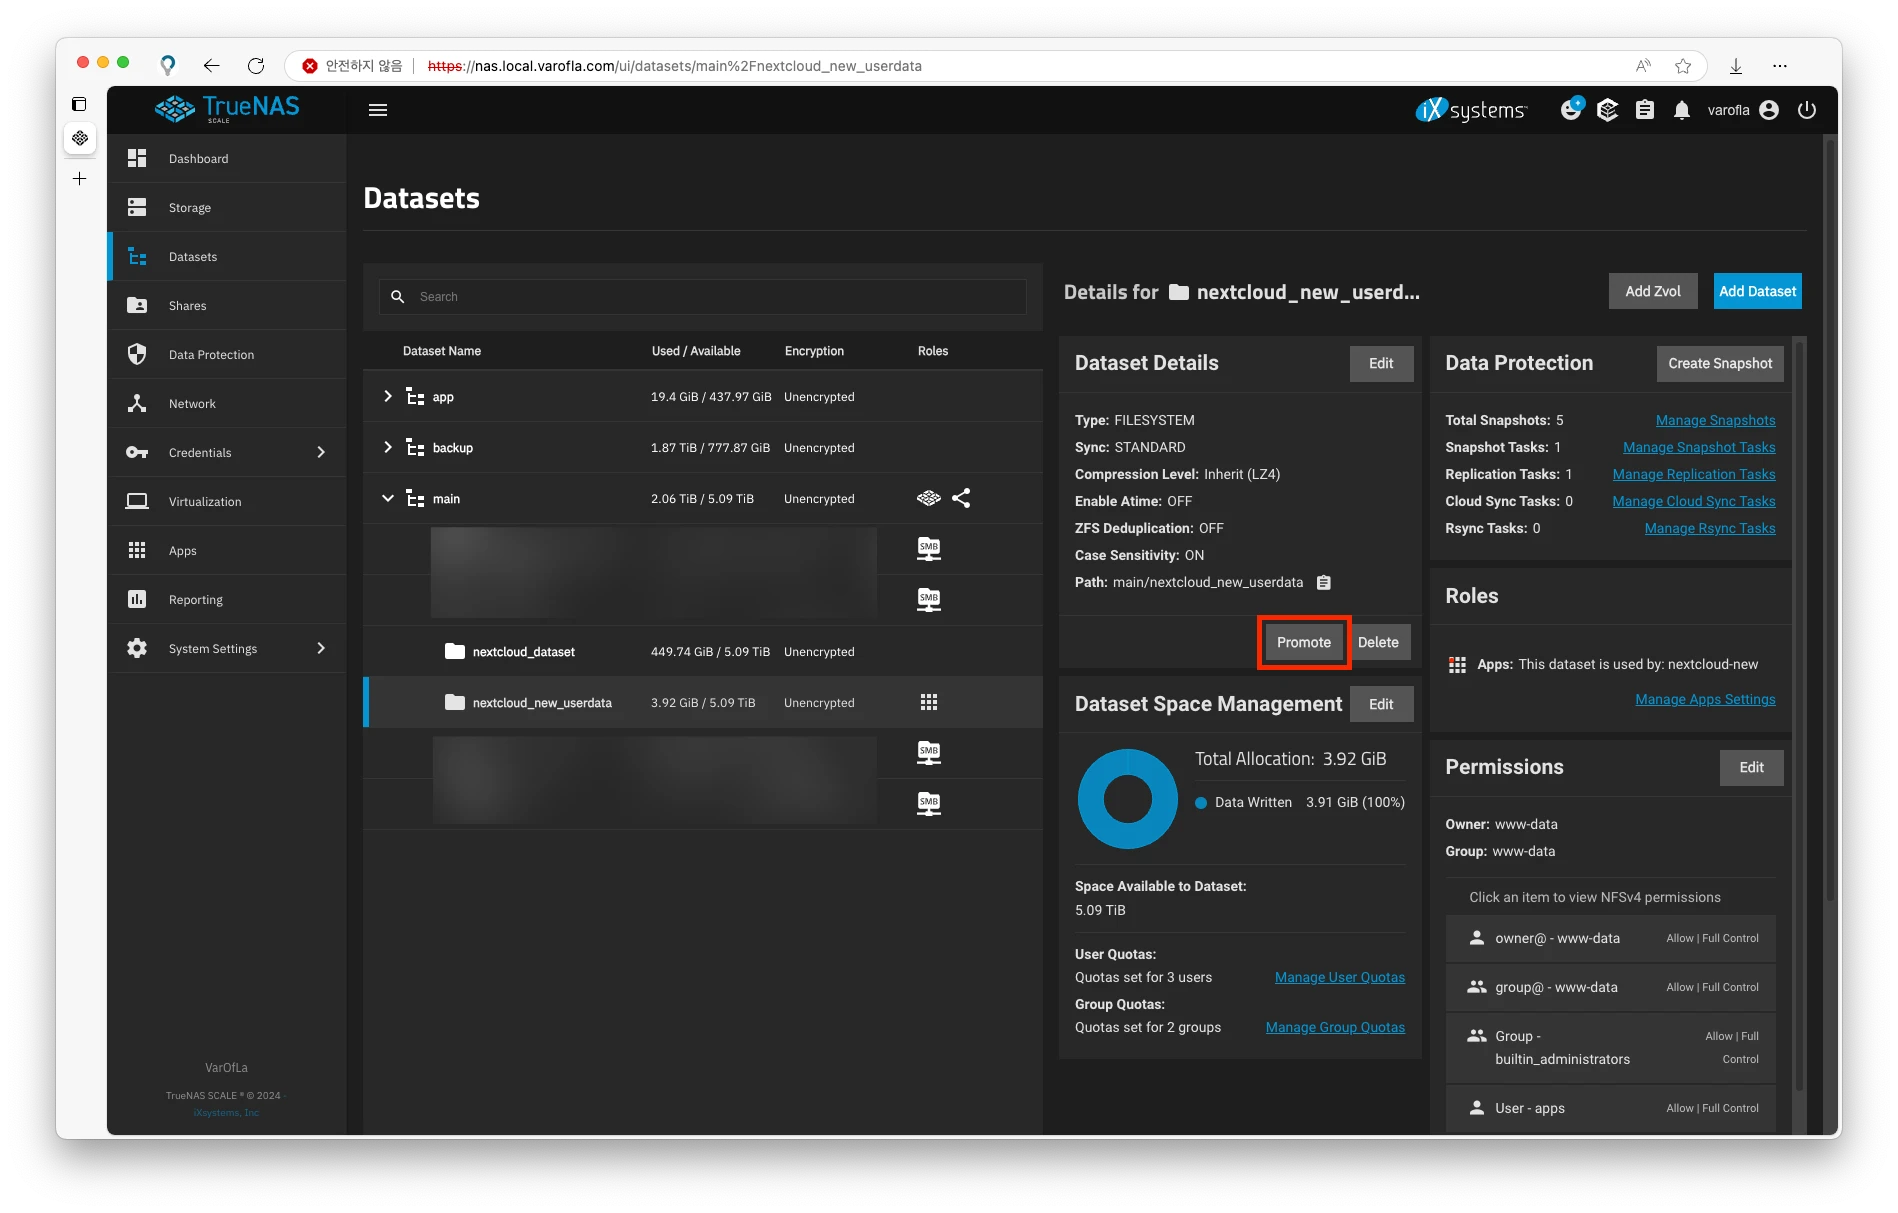Open Data Protection in sidebar
Image resolution: width=1898 pixels, height=1213 pixels.
point(211,355)
